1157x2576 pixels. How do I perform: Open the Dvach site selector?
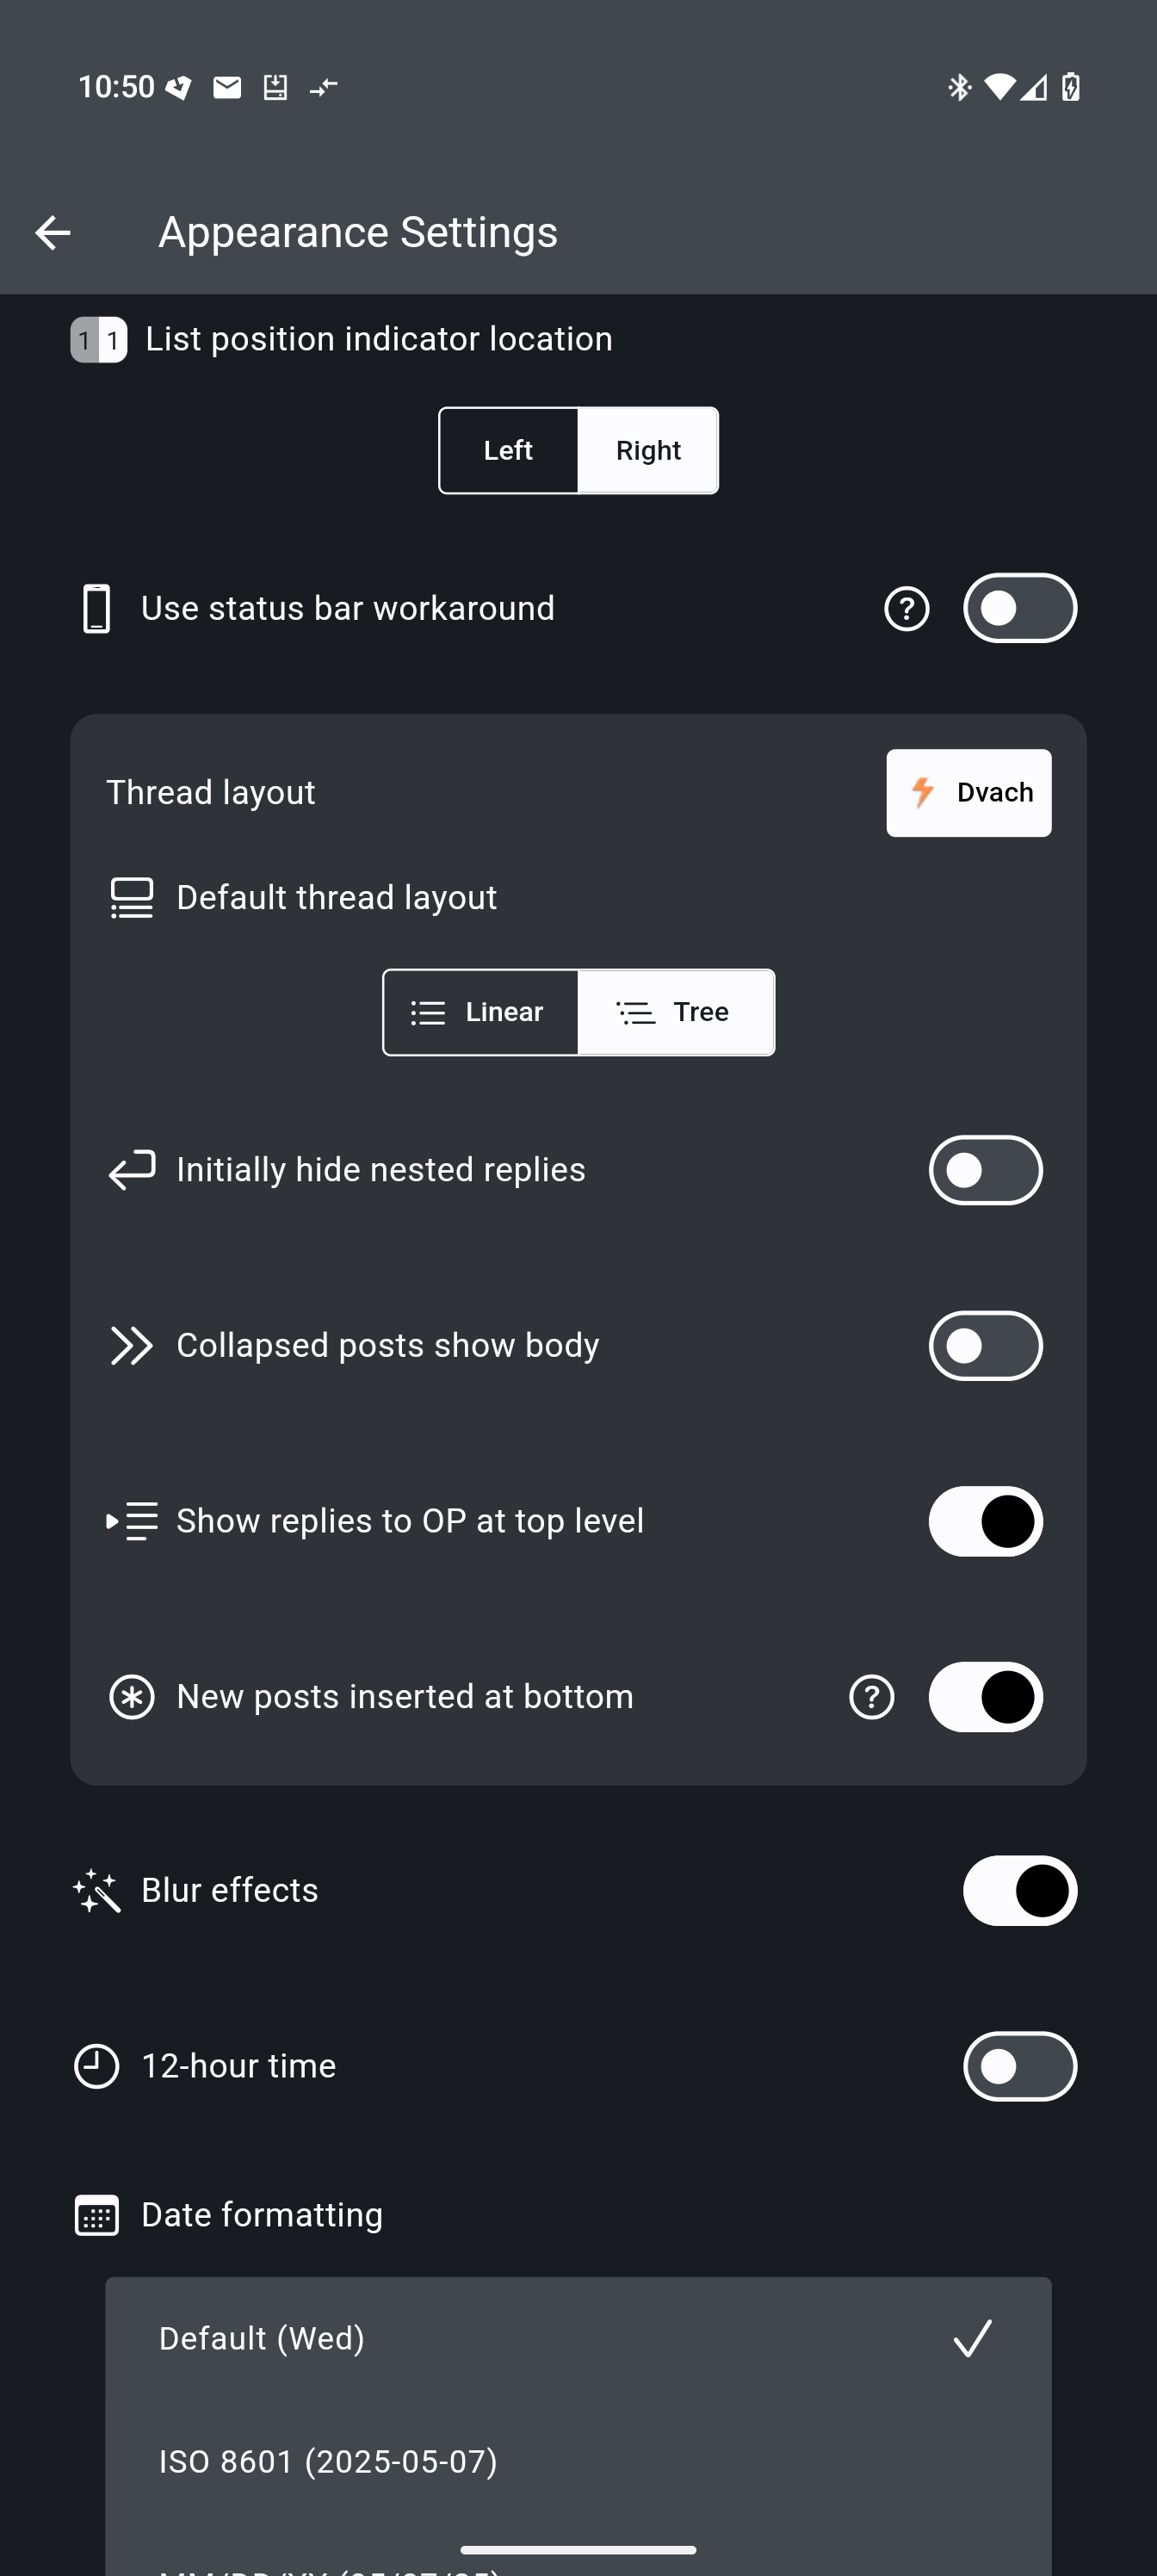[x=968, y=793]
